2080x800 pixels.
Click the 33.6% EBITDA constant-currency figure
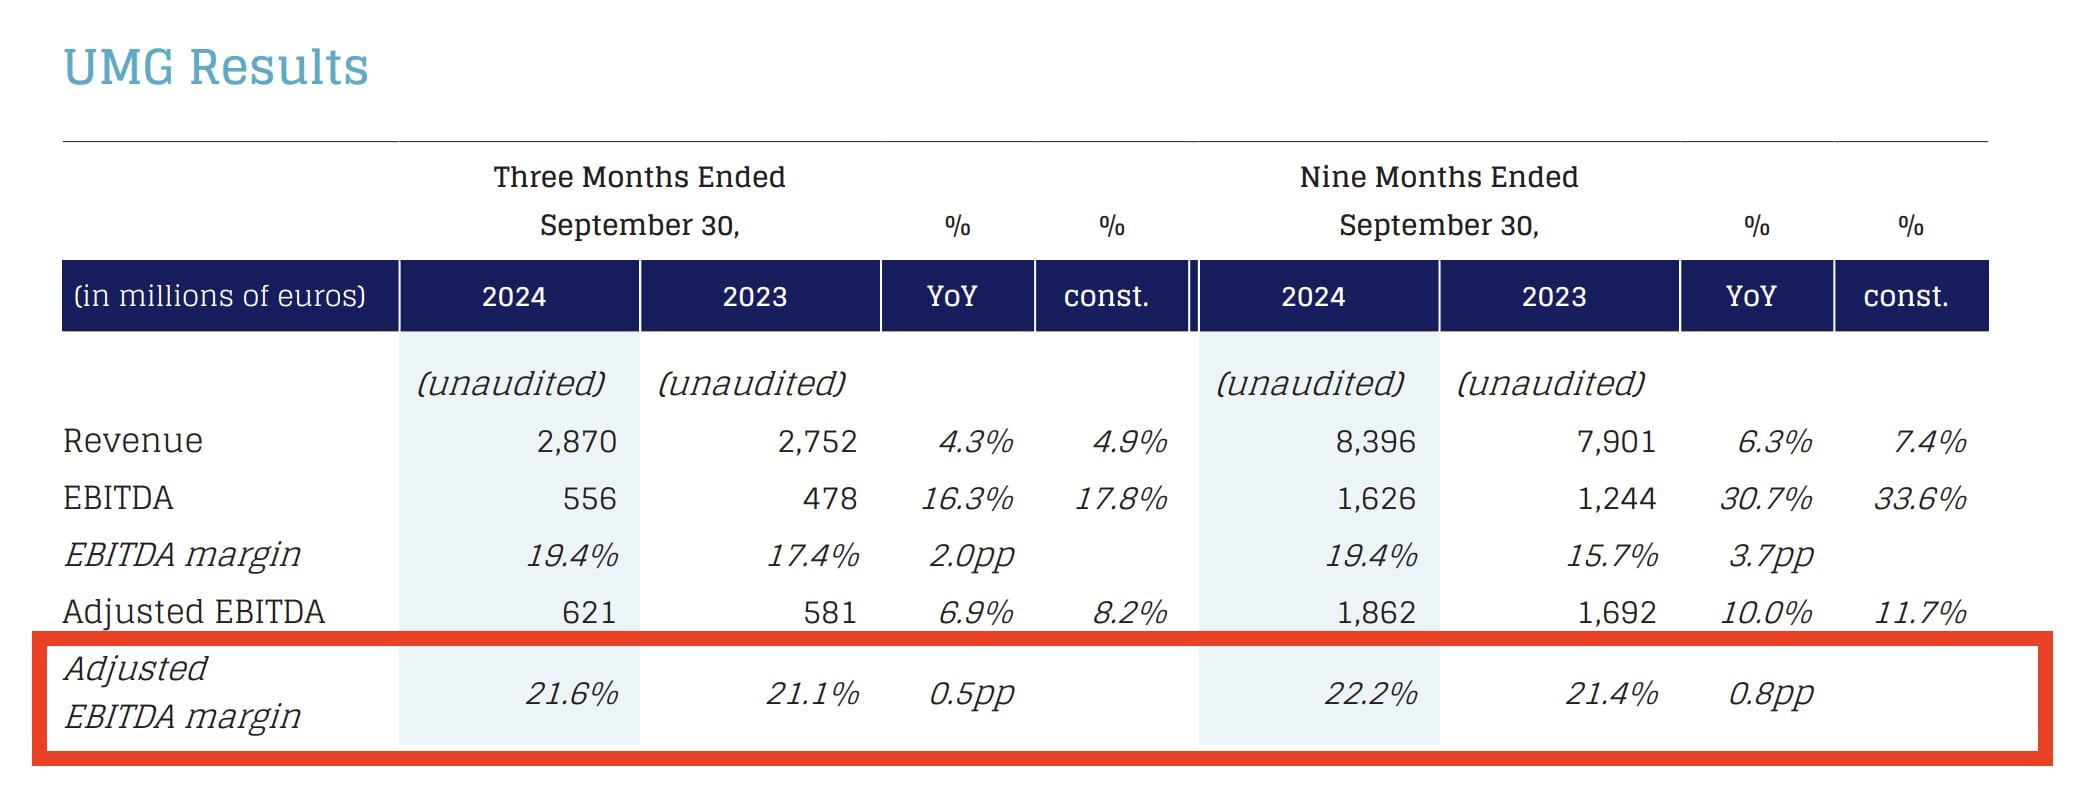(x=1920, y=498)
